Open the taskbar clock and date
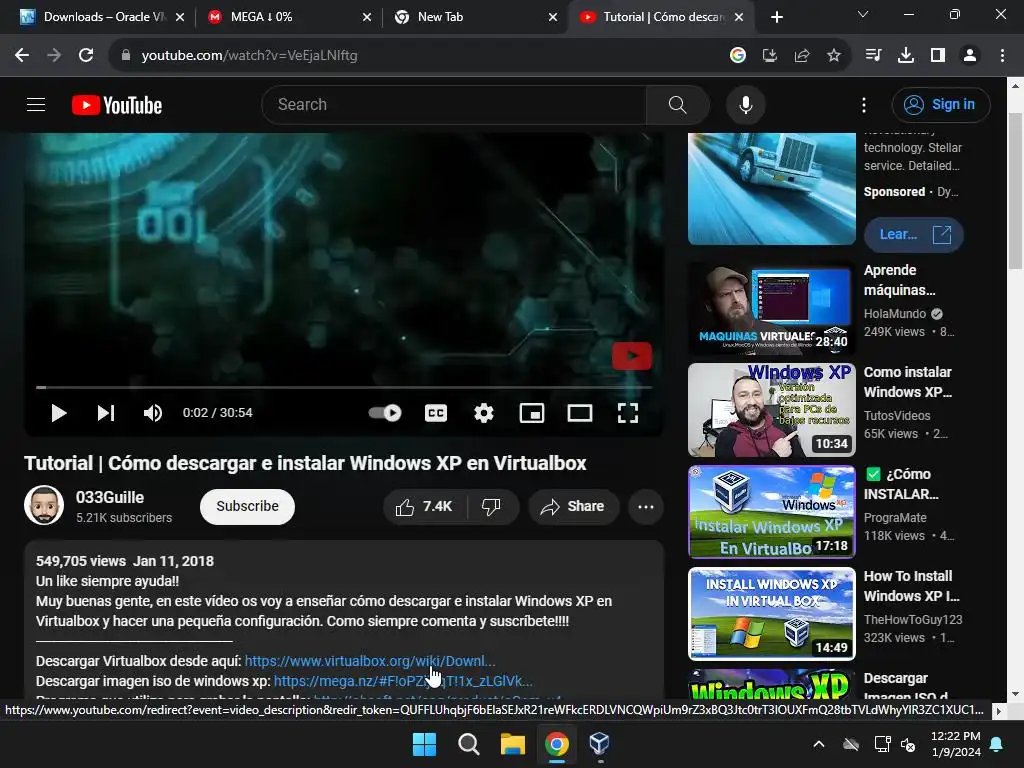The width and height of the screenshot is (1024, 768). coord(955,744)
